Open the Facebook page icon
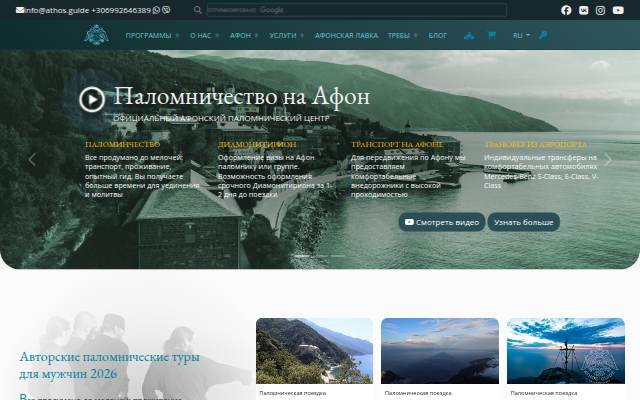Viewport: 640px width, 400px height. (x=566, y=10)
